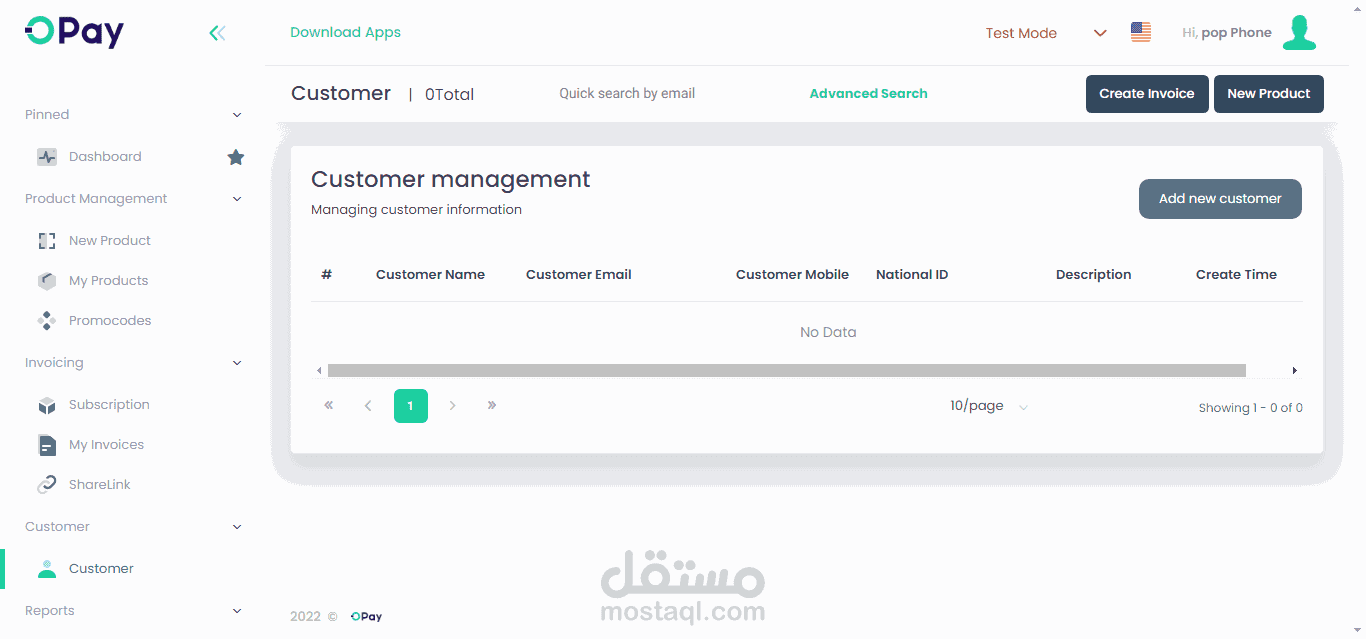
Task: Click the Customer person icon in sidebar
Action: [x=47, y=569]
